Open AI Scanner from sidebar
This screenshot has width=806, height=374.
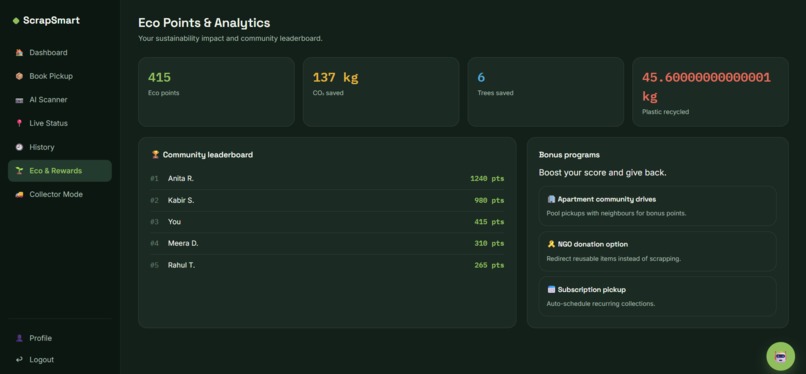click(x=60, y=100)
